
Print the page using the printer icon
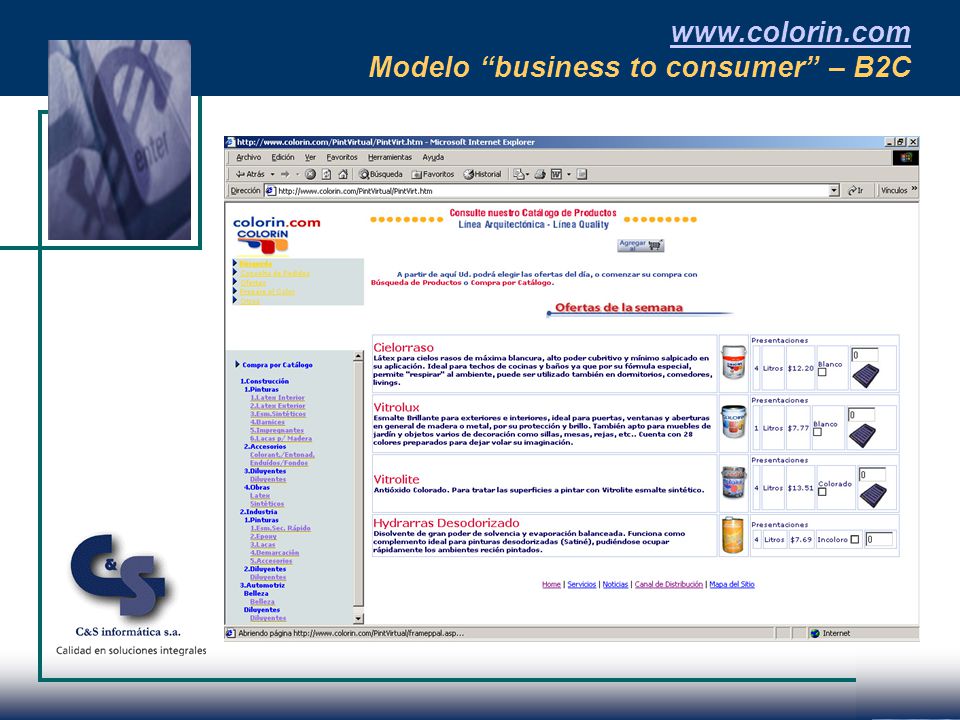coord(539,174)
